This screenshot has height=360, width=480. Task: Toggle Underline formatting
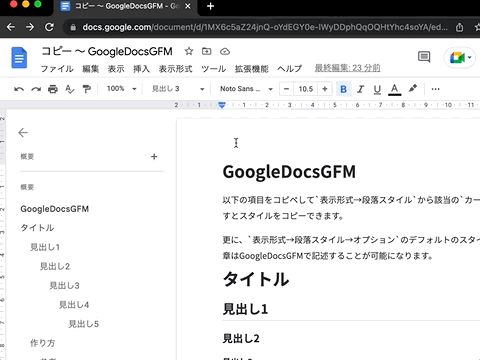(377, 89)
